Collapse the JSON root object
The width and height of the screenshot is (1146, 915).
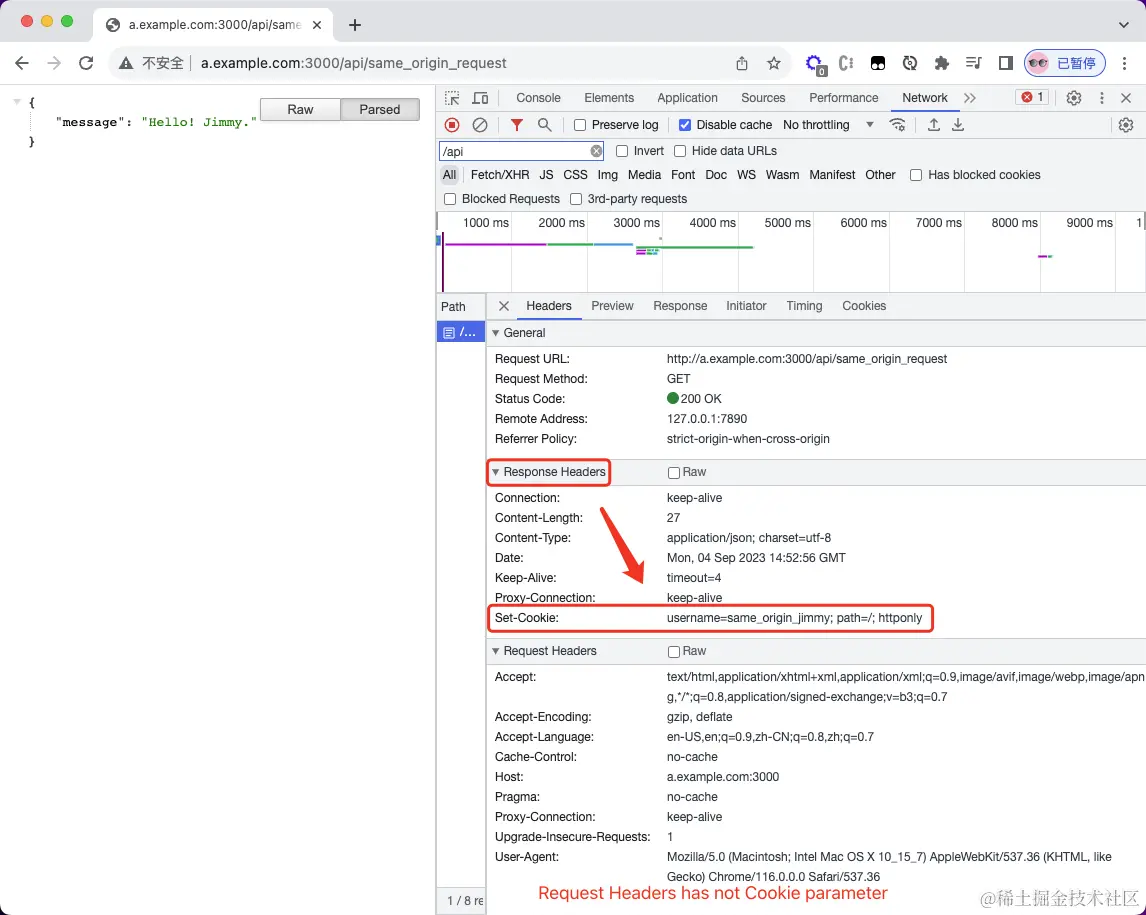[16, 102]
